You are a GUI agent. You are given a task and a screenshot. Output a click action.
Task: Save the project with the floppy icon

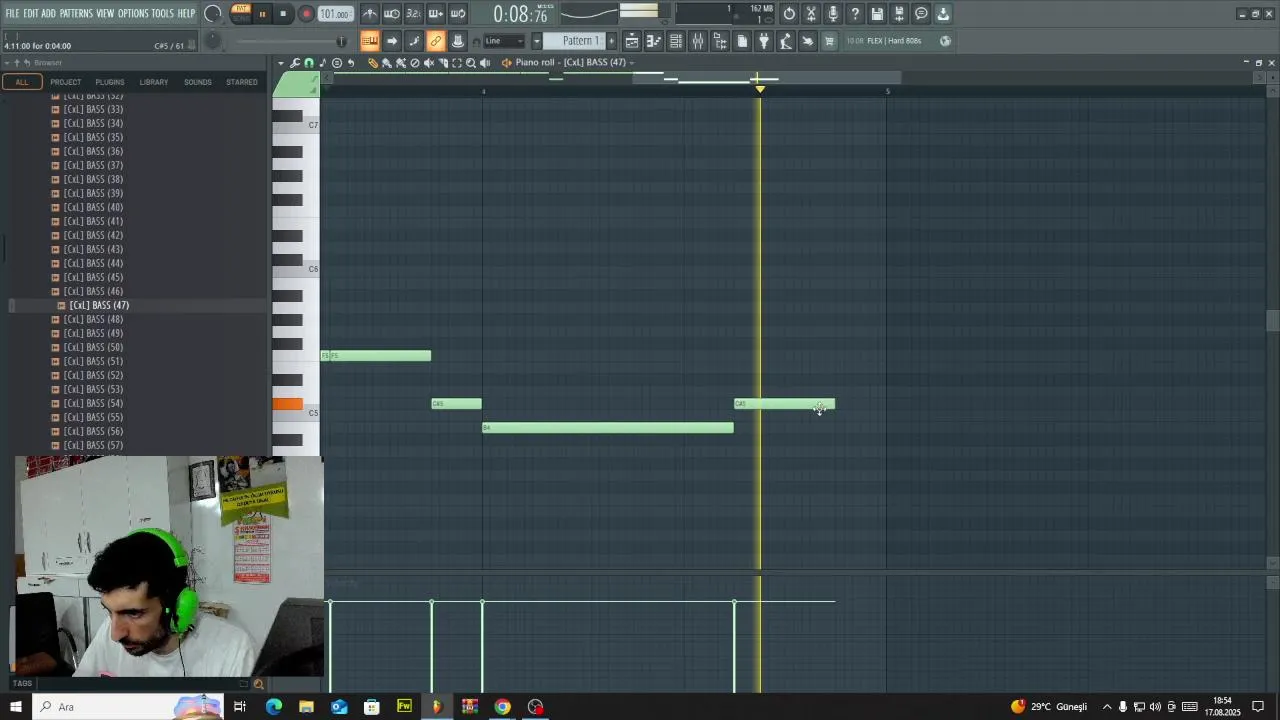[877, 14]
